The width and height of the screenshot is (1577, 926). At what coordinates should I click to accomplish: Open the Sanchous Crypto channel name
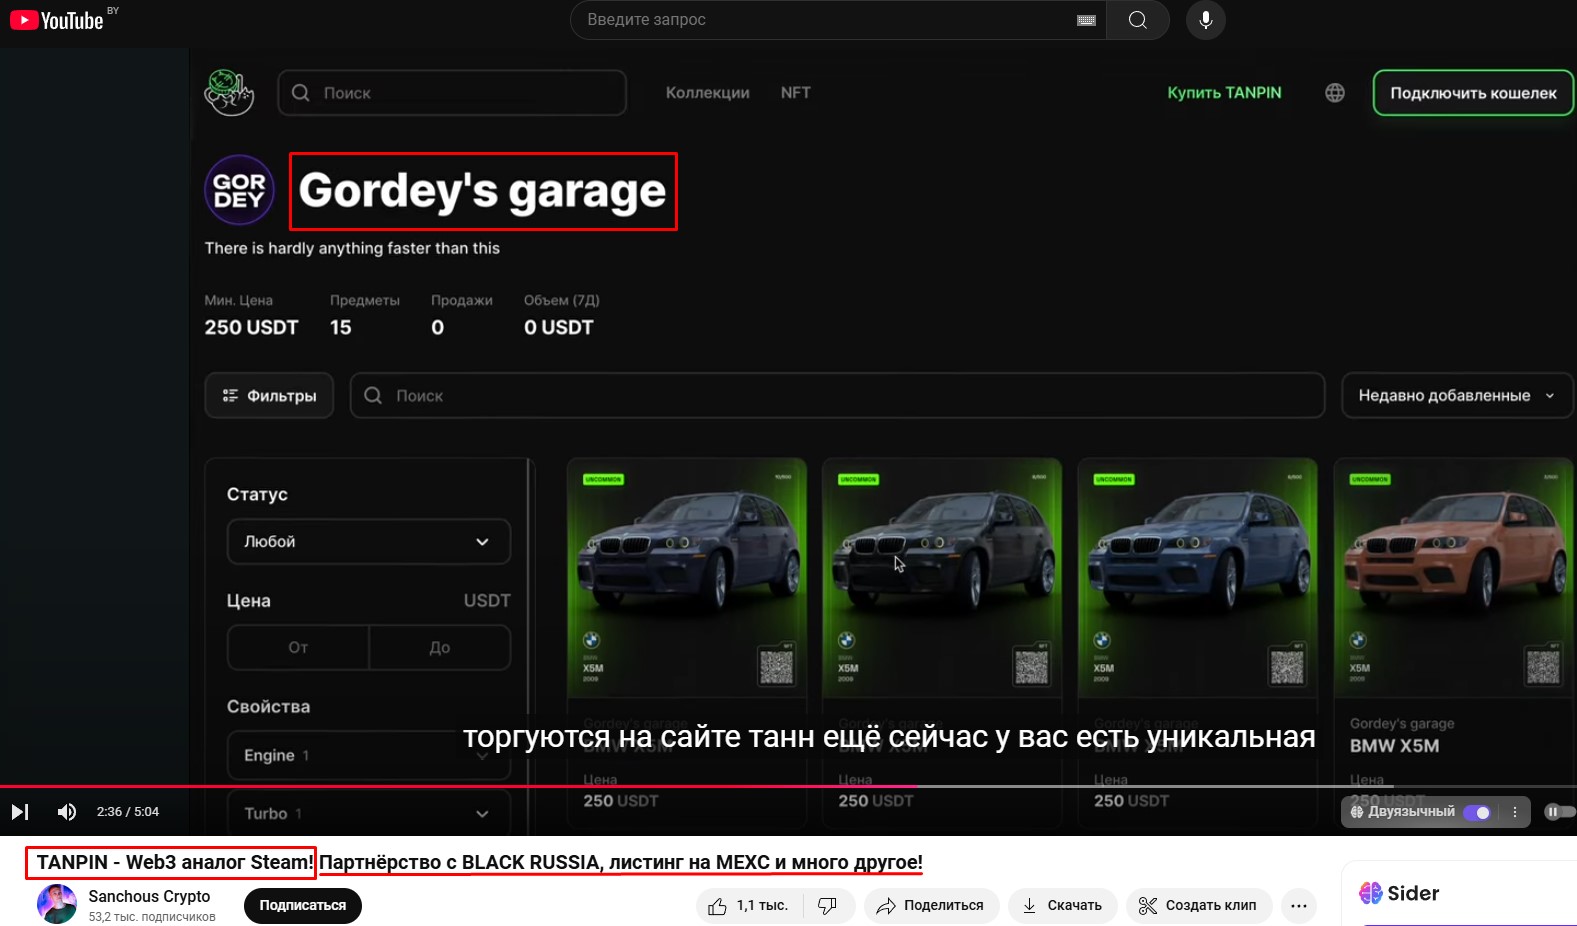click(149, 896)
